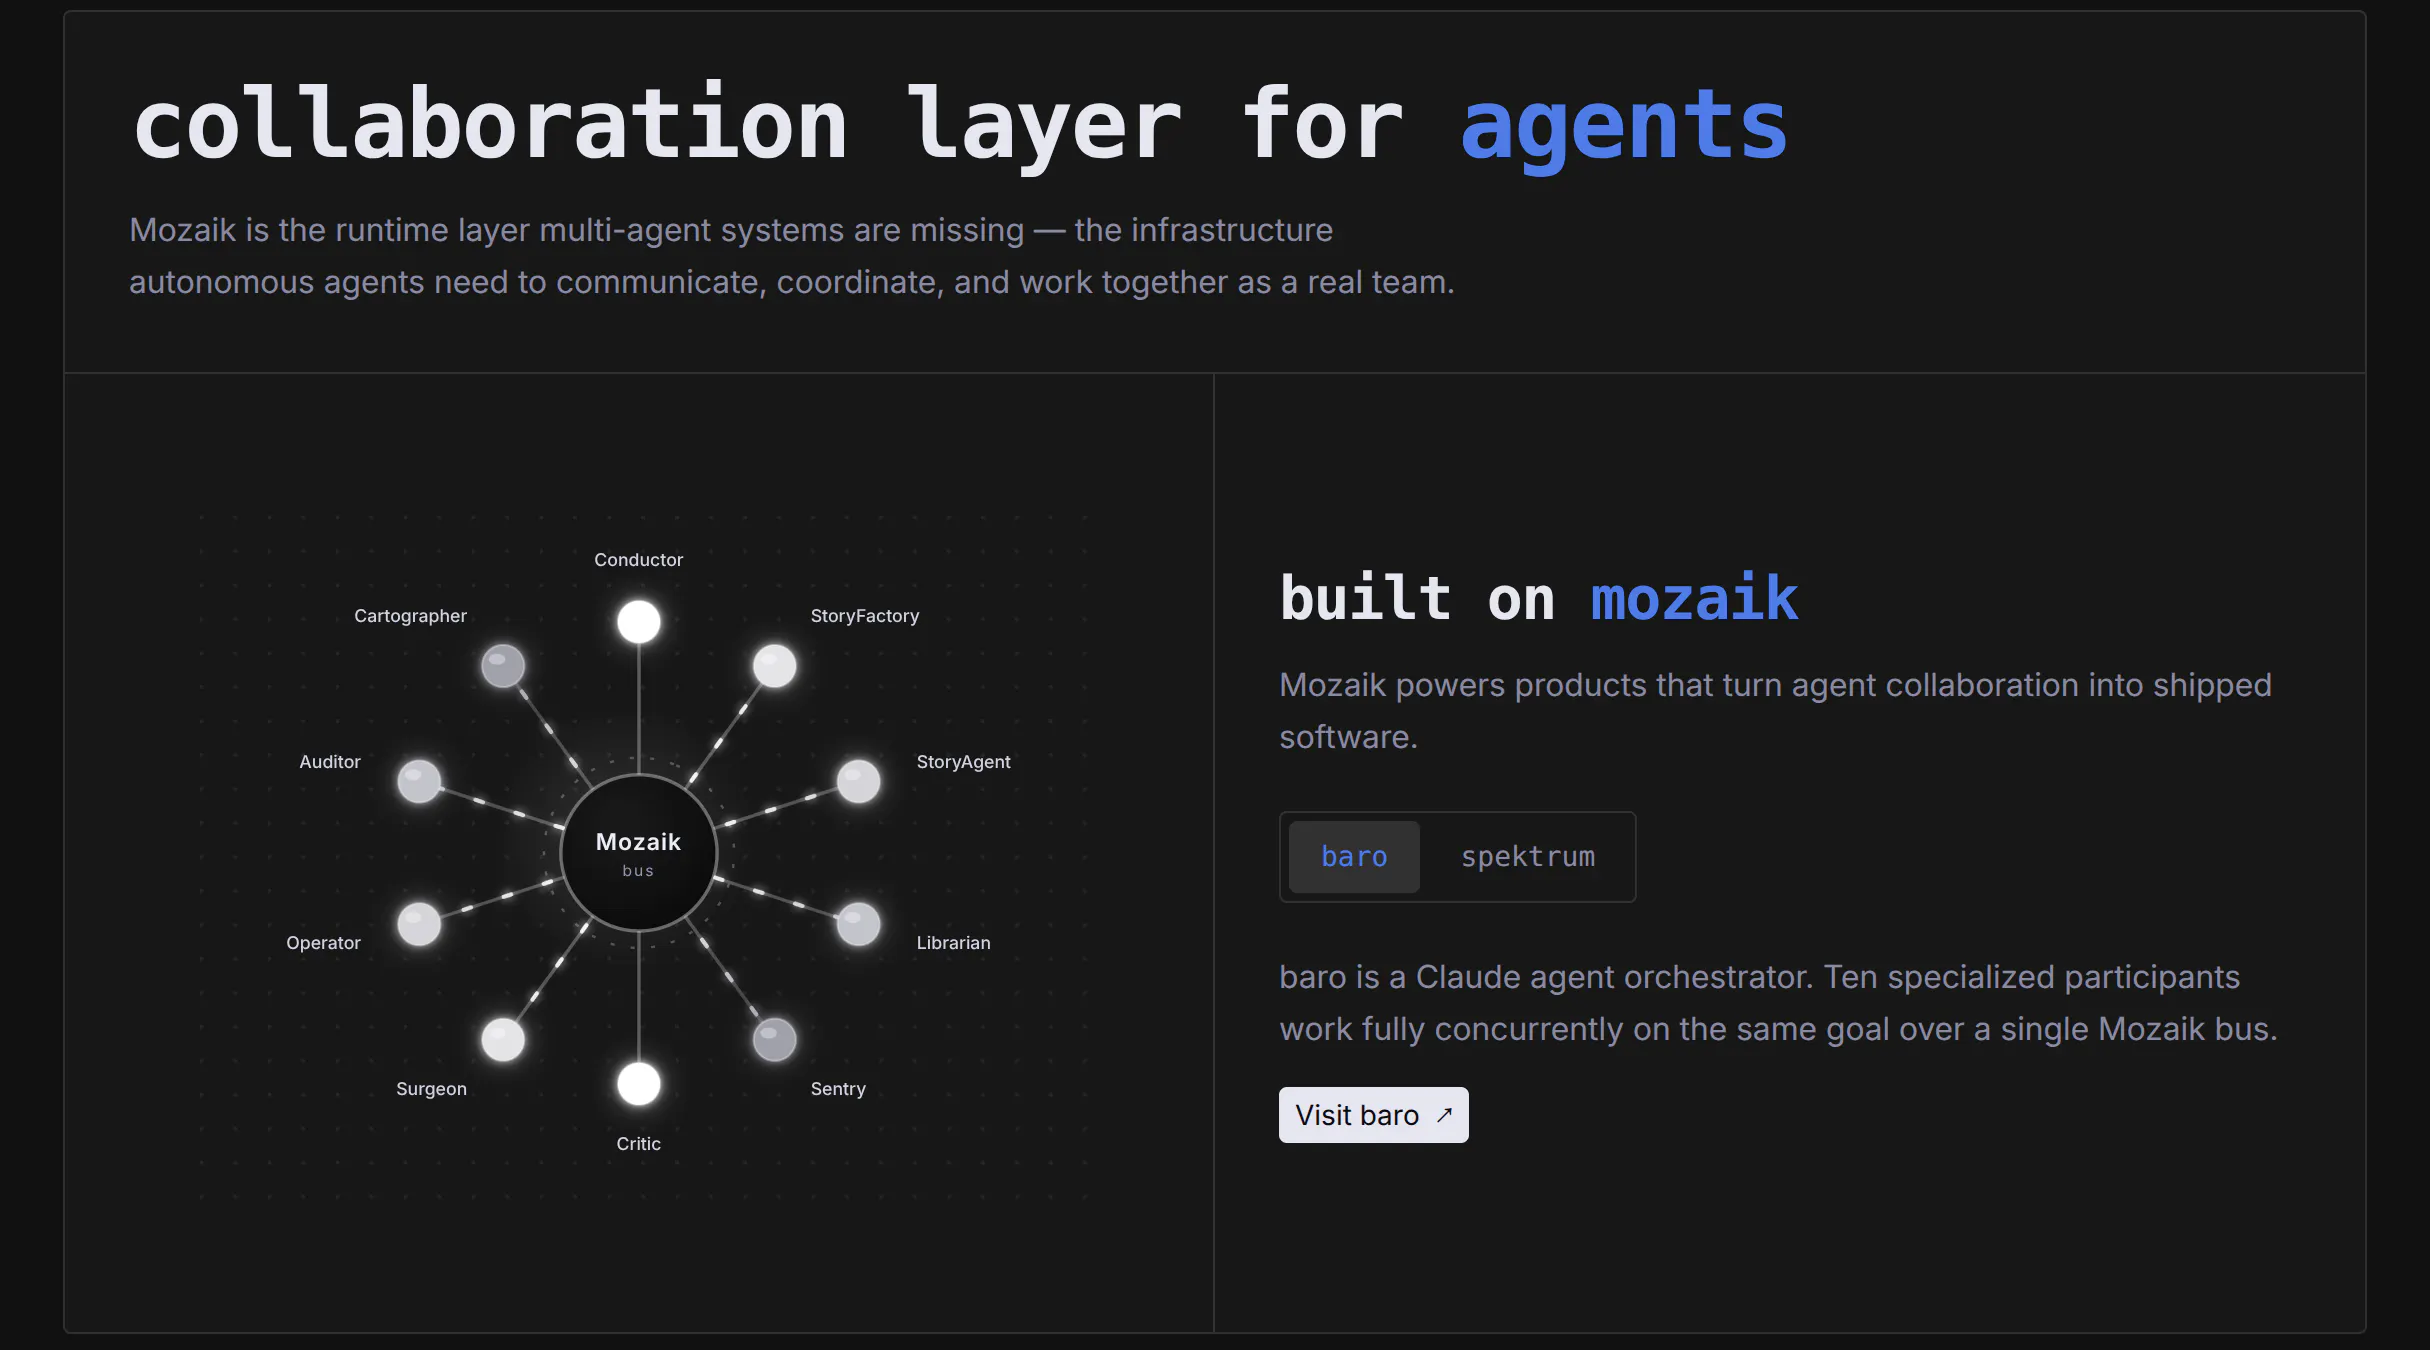The width and height of the screenshot is (2430, 1350).
Task: Click the Operator node circle
Action: coord(419,924)
